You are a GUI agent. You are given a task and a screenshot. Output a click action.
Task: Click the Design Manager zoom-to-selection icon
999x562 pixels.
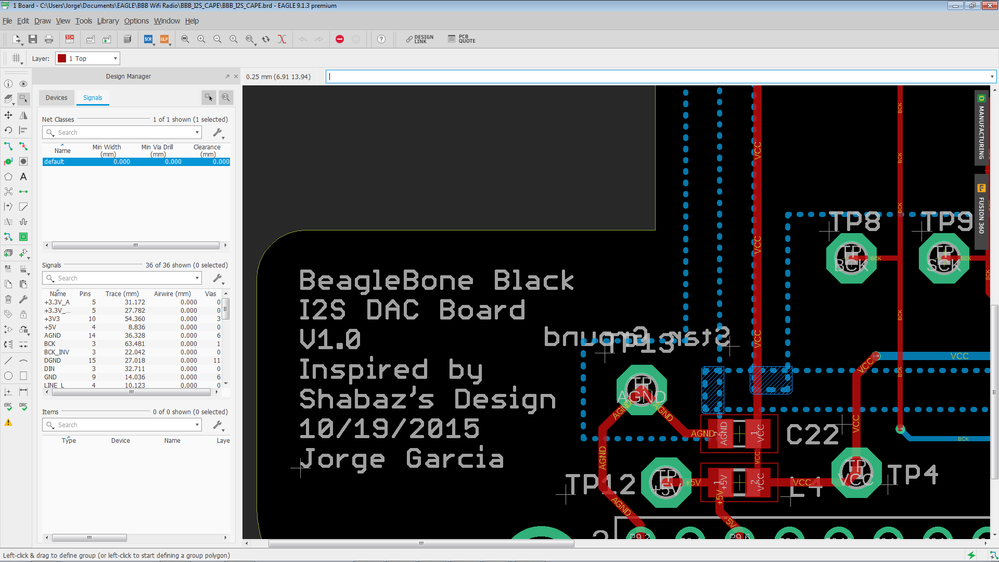click(x=226, y=97)
